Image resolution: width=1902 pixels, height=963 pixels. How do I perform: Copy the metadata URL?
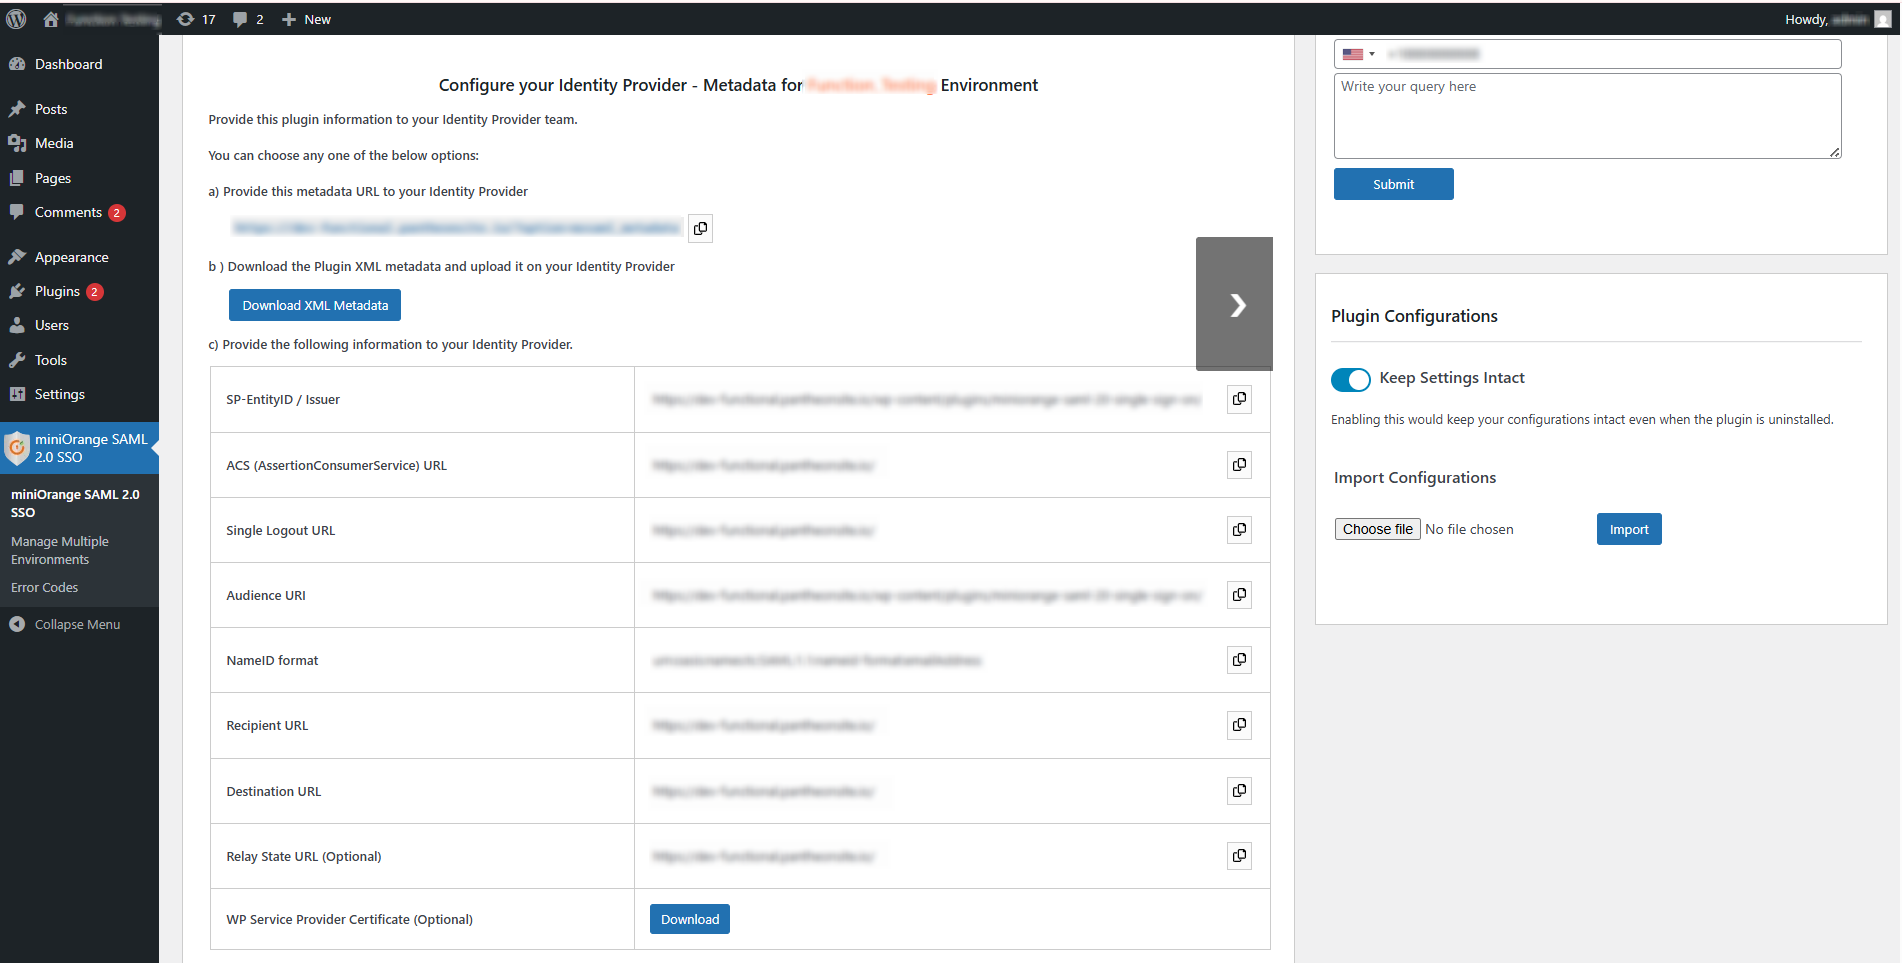point(700,228)
